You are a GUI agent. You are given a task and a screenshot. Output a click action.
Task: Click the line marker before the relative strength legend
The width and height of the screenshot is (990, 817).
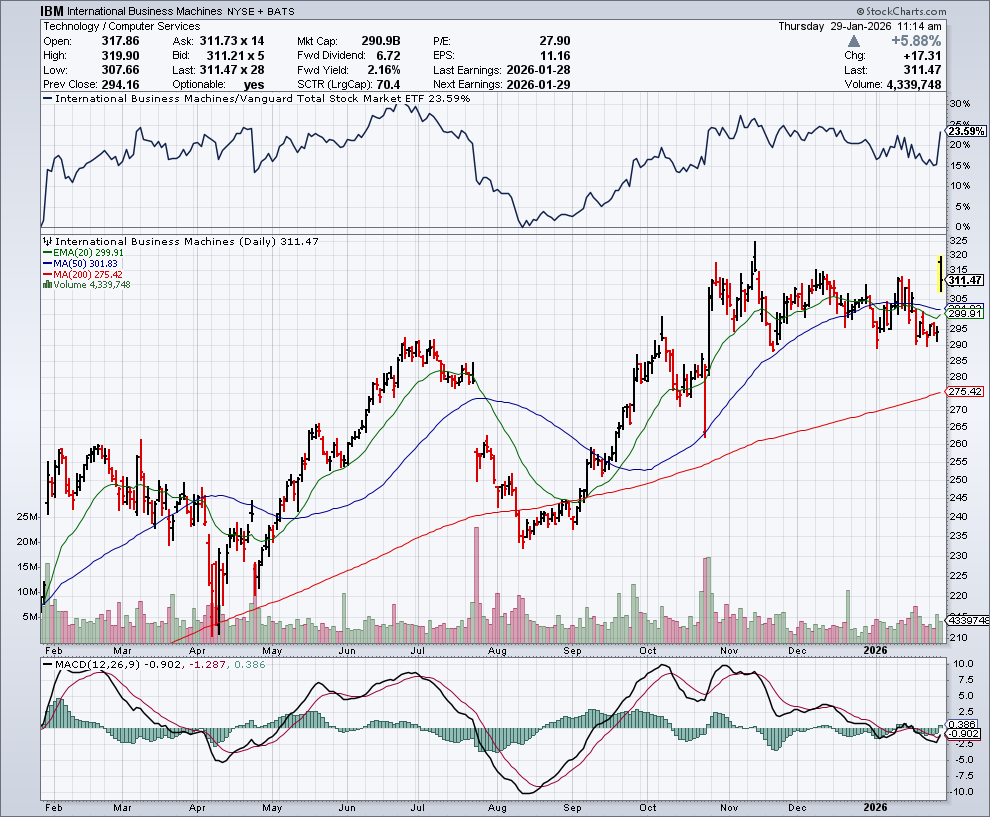tap(47, 99)
